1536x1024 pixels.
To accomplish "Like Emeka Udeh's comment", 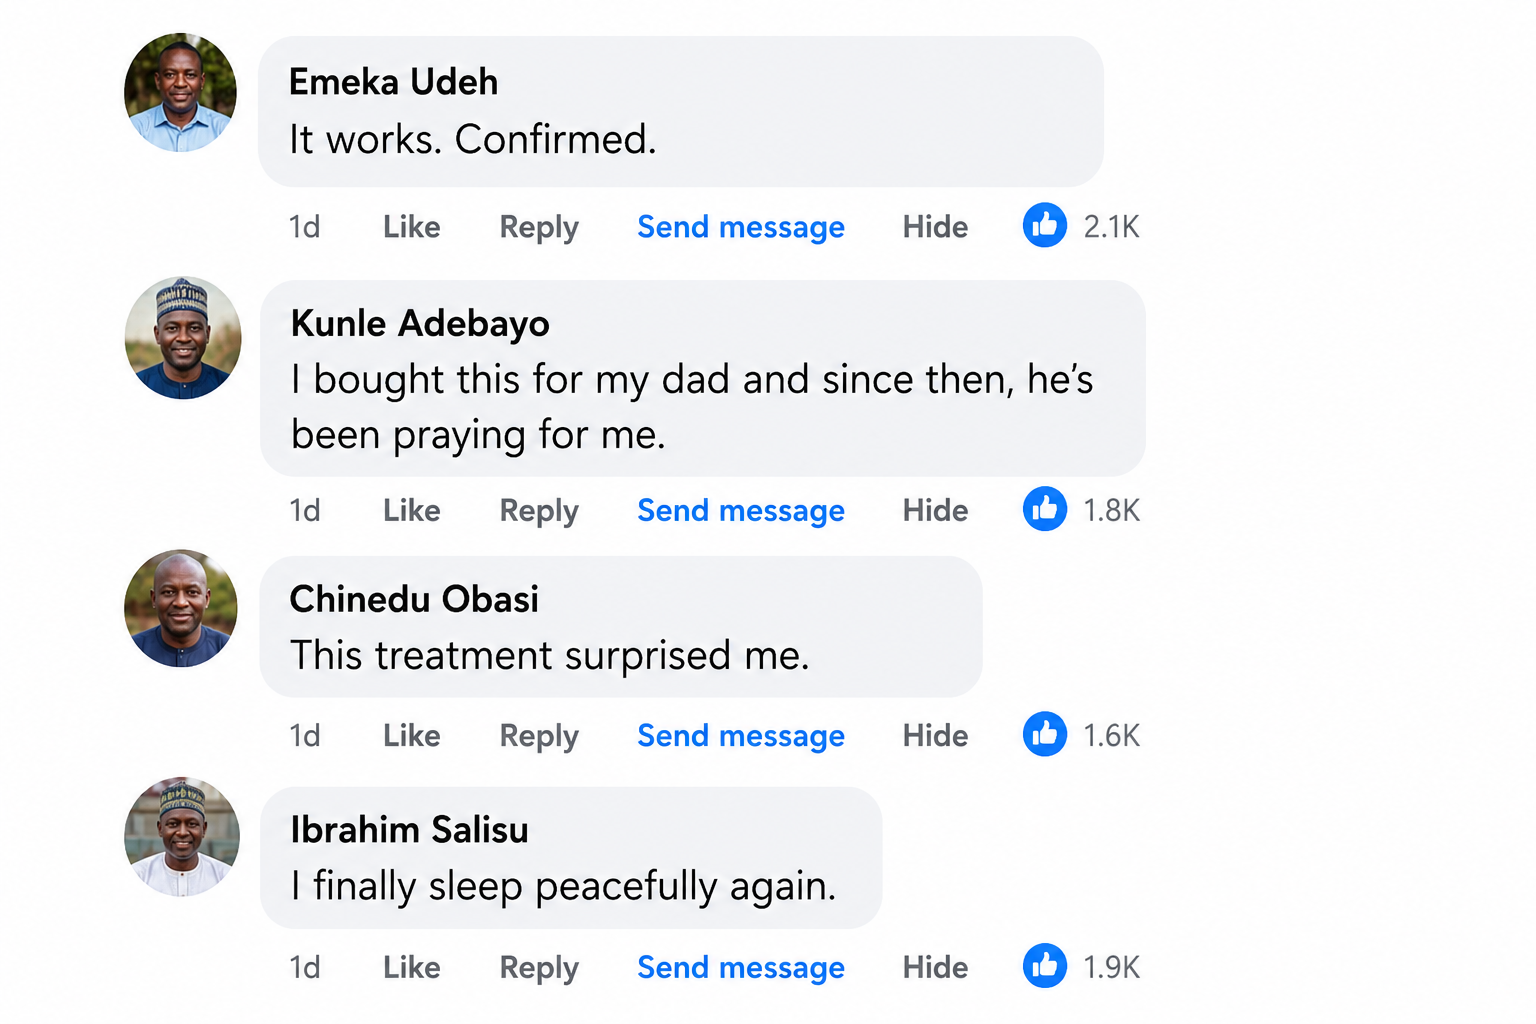I will coord(411,227).
